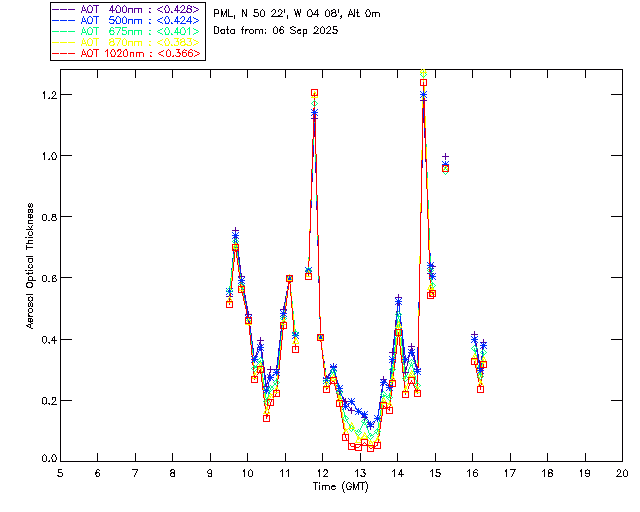Click the 12 tick on time axis
The image size is (640, 512).
click(x=322, y=472)
